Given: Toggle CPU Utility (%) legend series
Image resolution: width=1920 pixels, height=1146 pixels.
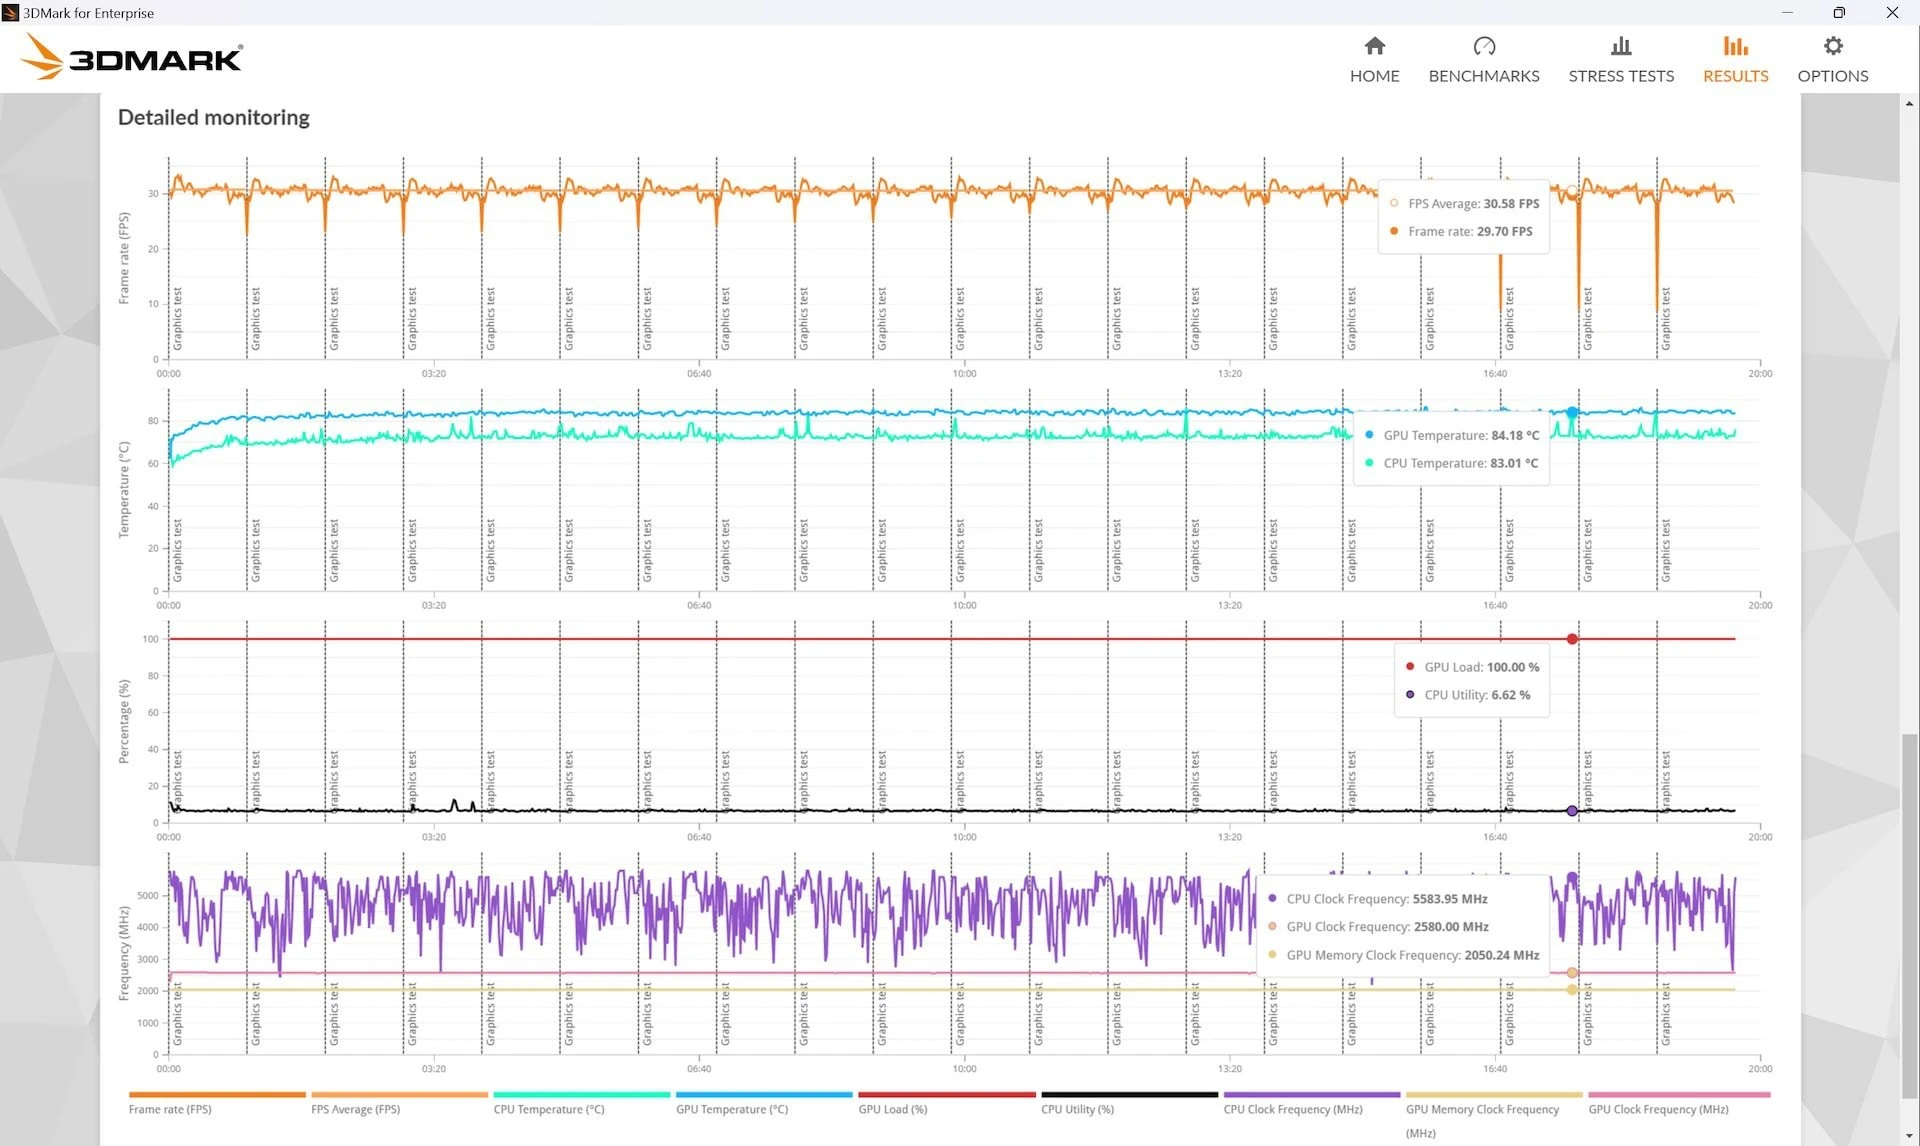Looking at the screenshot, I should [x=1077, y=1109].
